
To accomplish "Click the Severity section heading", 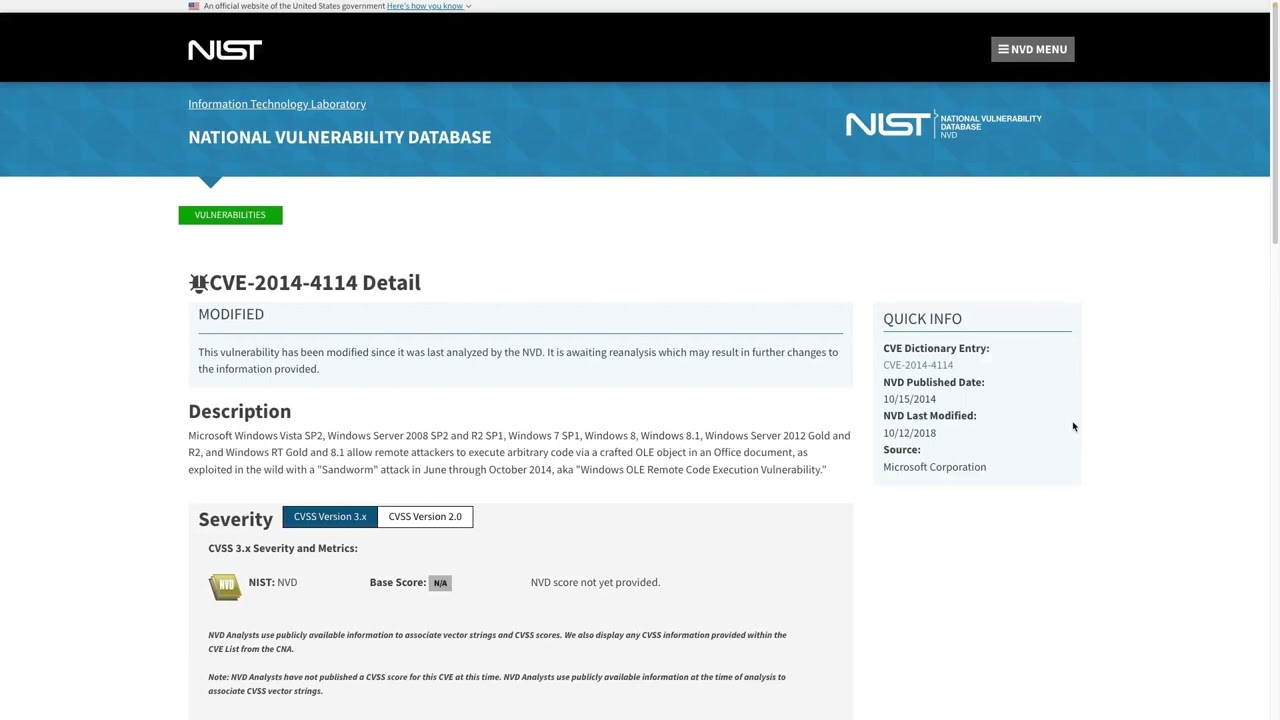I will tap(236, 519).
